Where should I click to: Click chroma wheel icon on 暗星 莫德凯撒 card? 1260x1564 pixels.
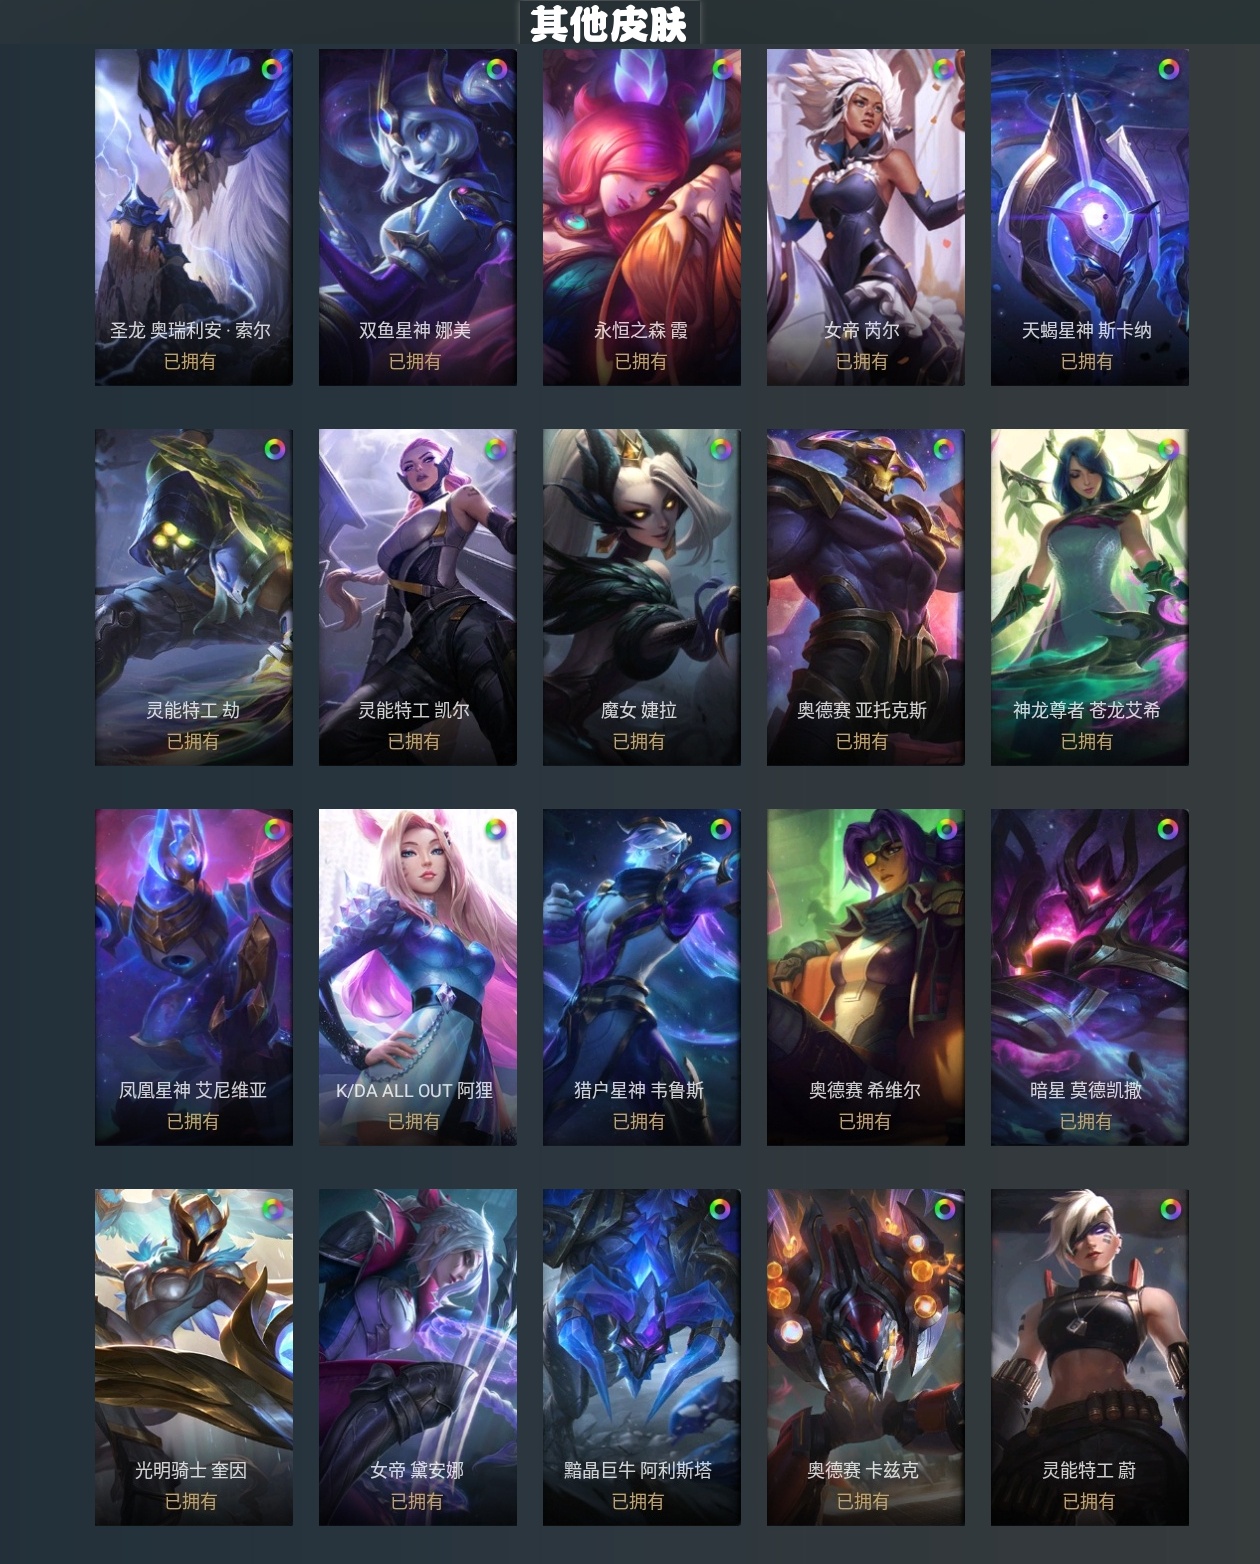point(1168,829)
